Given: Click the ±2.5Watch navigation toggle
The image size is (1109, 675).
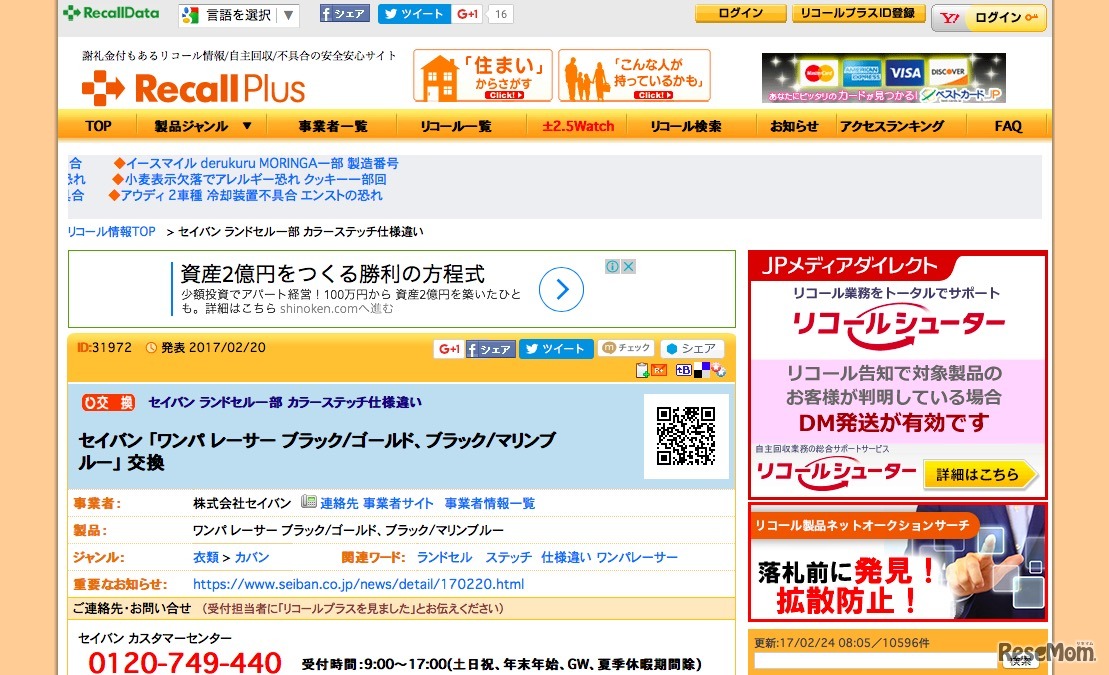Looking at the screenshot, I should (x=577, y=125).
